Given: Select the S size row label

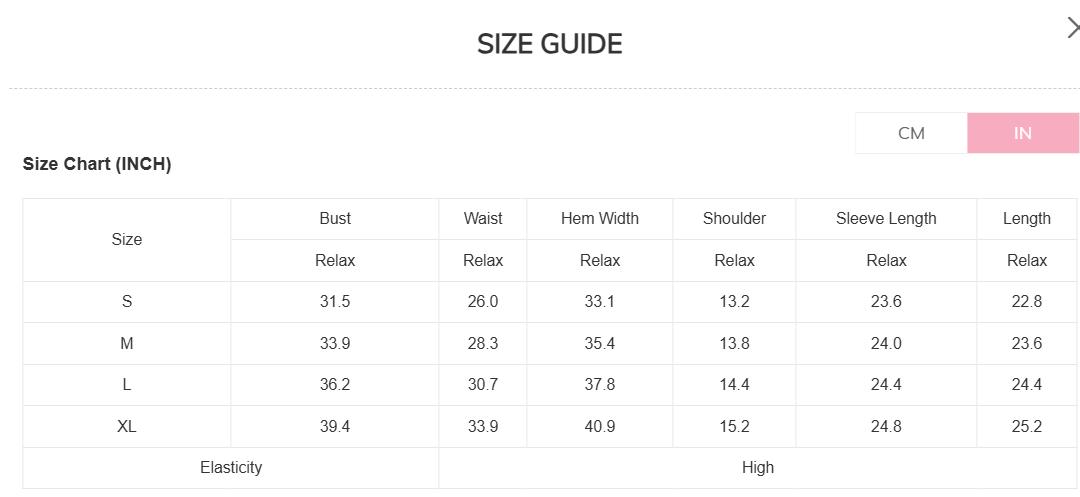Looking at the screenshot, I should click(x=127, y=302).
